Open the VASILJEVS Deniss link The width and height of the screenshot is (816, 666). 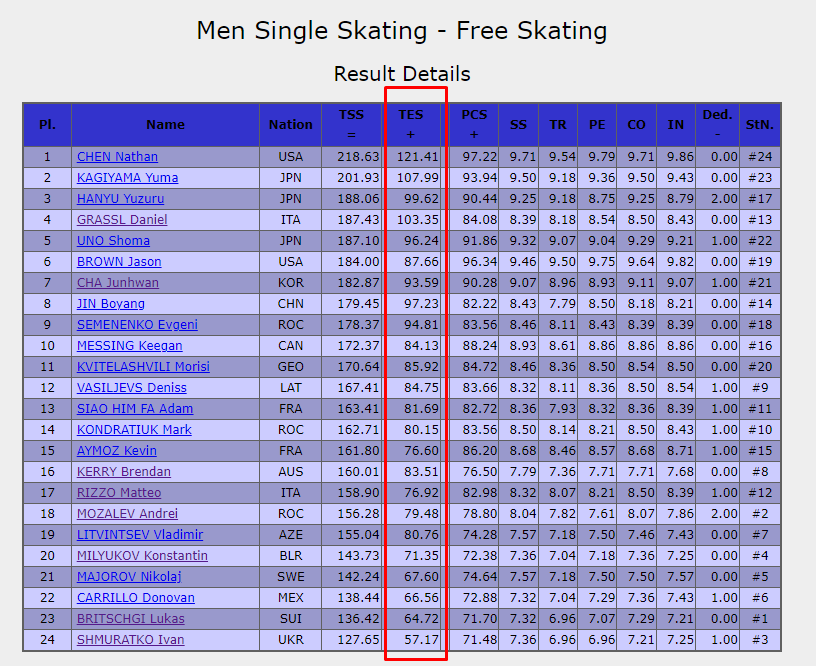click(132, 388)
